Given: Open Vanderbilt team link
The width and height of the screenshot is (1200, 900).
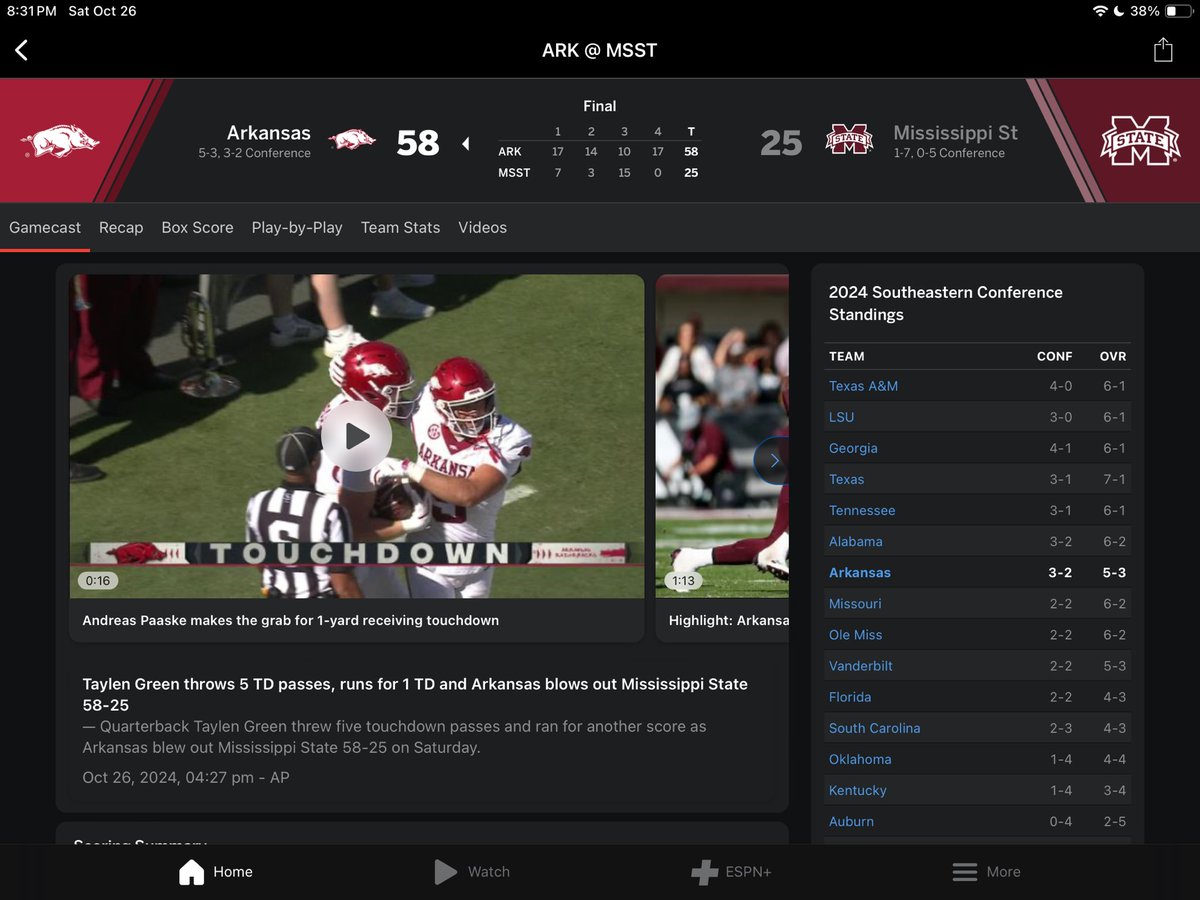Looking at the screenshot, I should tap(861, 666).
